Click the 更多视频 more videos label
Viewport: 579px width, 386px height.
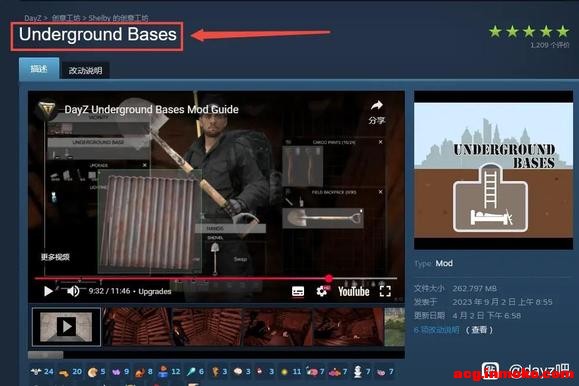[x=55, y=257]
